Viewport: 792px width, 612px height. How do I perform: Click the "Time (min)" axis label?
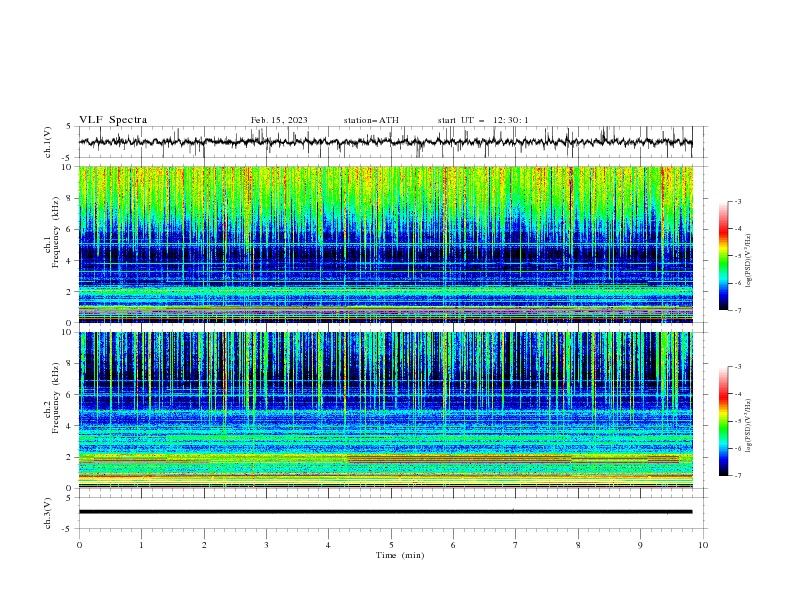[x=400, y=555]
